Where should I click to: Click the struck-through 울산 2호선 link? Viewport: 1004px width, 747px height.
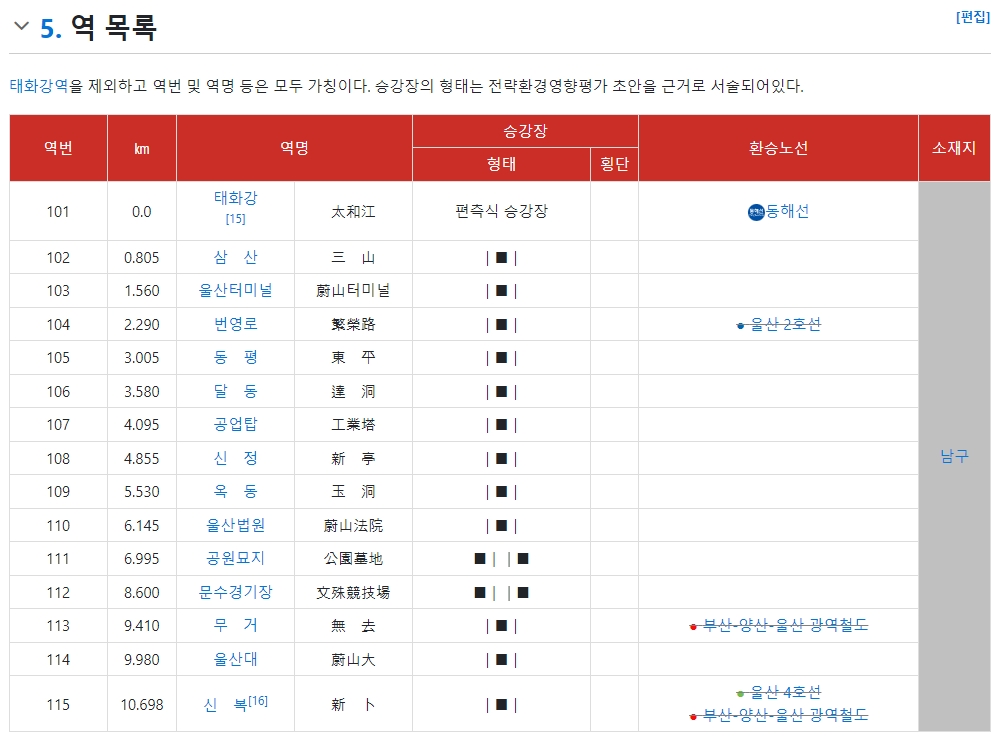(786, 325)
